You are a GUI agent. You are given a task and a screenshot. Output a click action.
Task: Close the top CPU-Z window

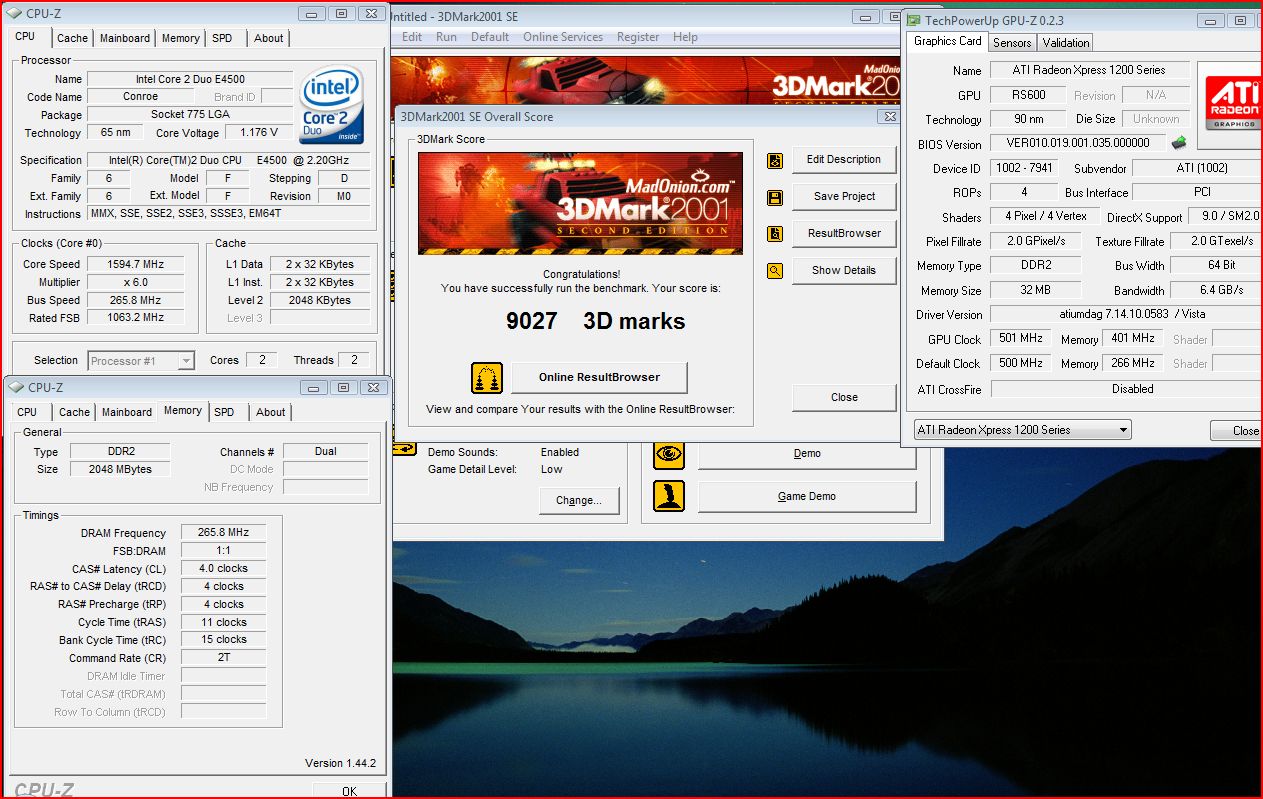point(370,14)
